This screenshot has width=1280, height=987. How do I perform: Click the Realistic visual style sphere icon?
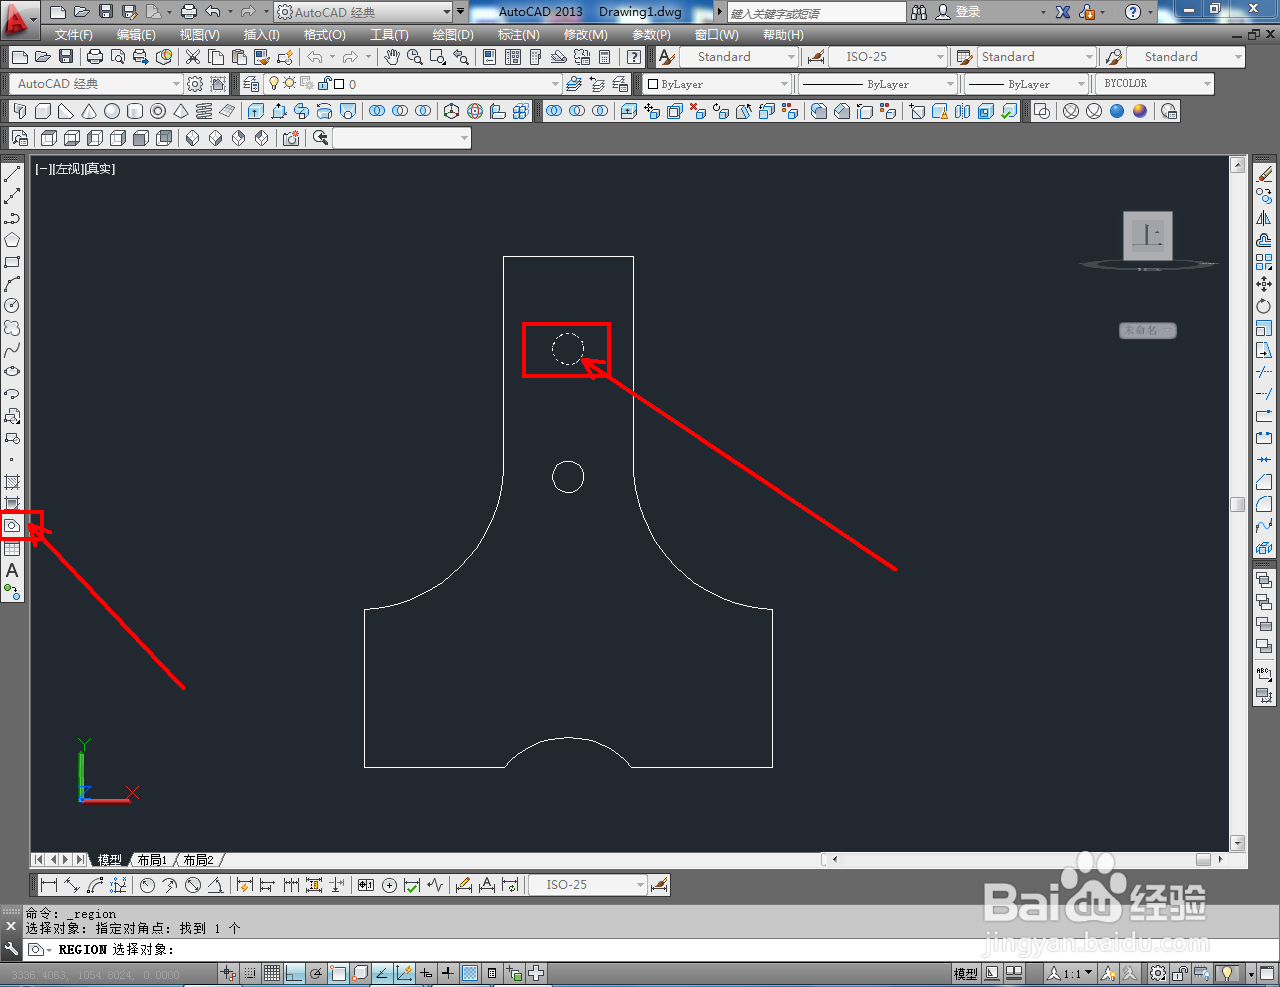point(1116,111)
